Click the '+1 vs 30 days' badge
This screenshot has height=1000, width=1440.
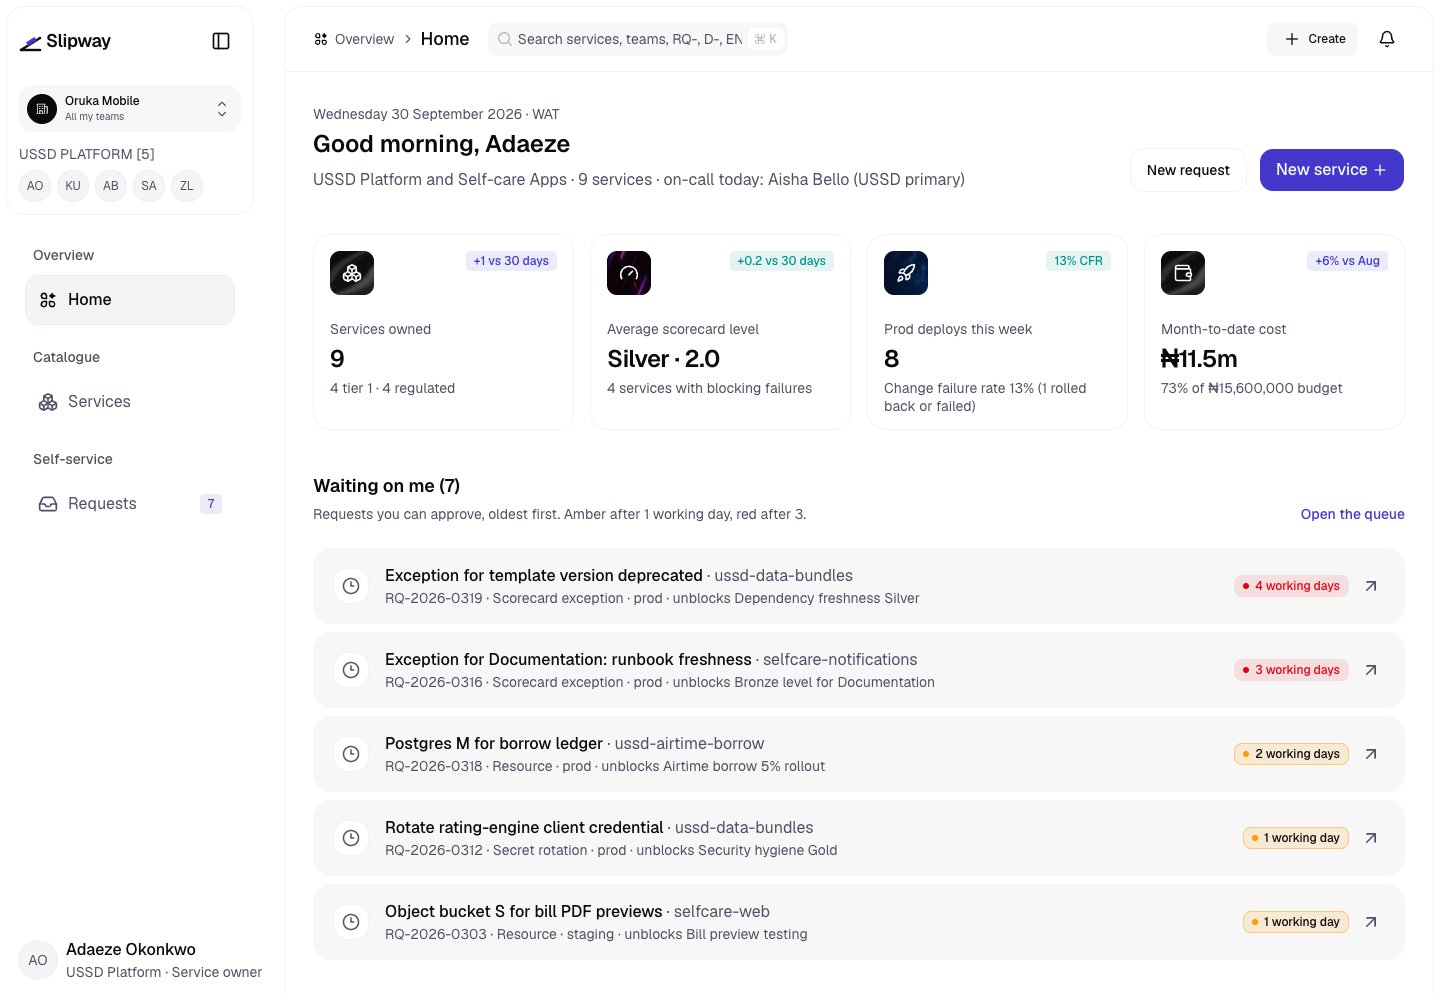pos(511,261)
